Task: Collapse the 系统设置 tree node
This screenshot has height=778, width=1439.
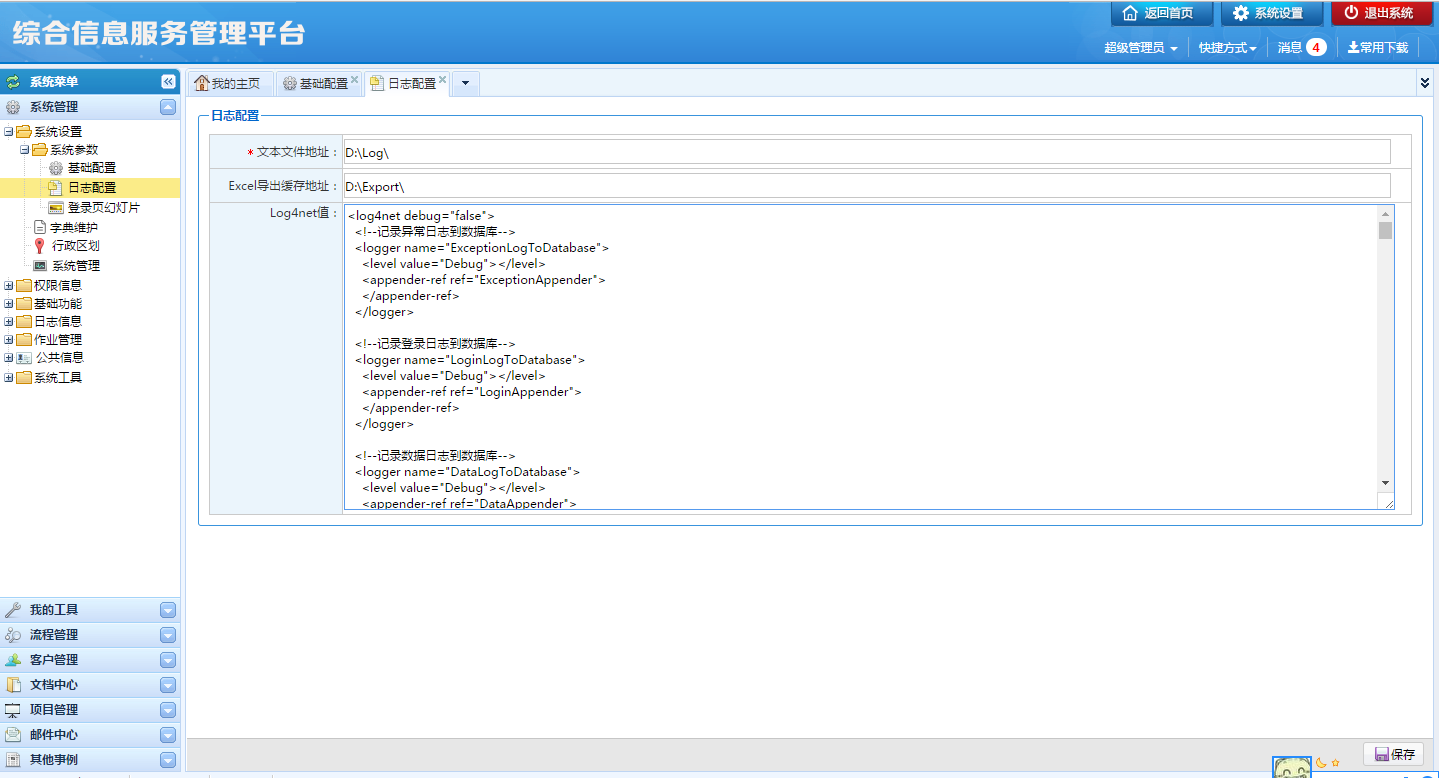Action: click(9, 132)
